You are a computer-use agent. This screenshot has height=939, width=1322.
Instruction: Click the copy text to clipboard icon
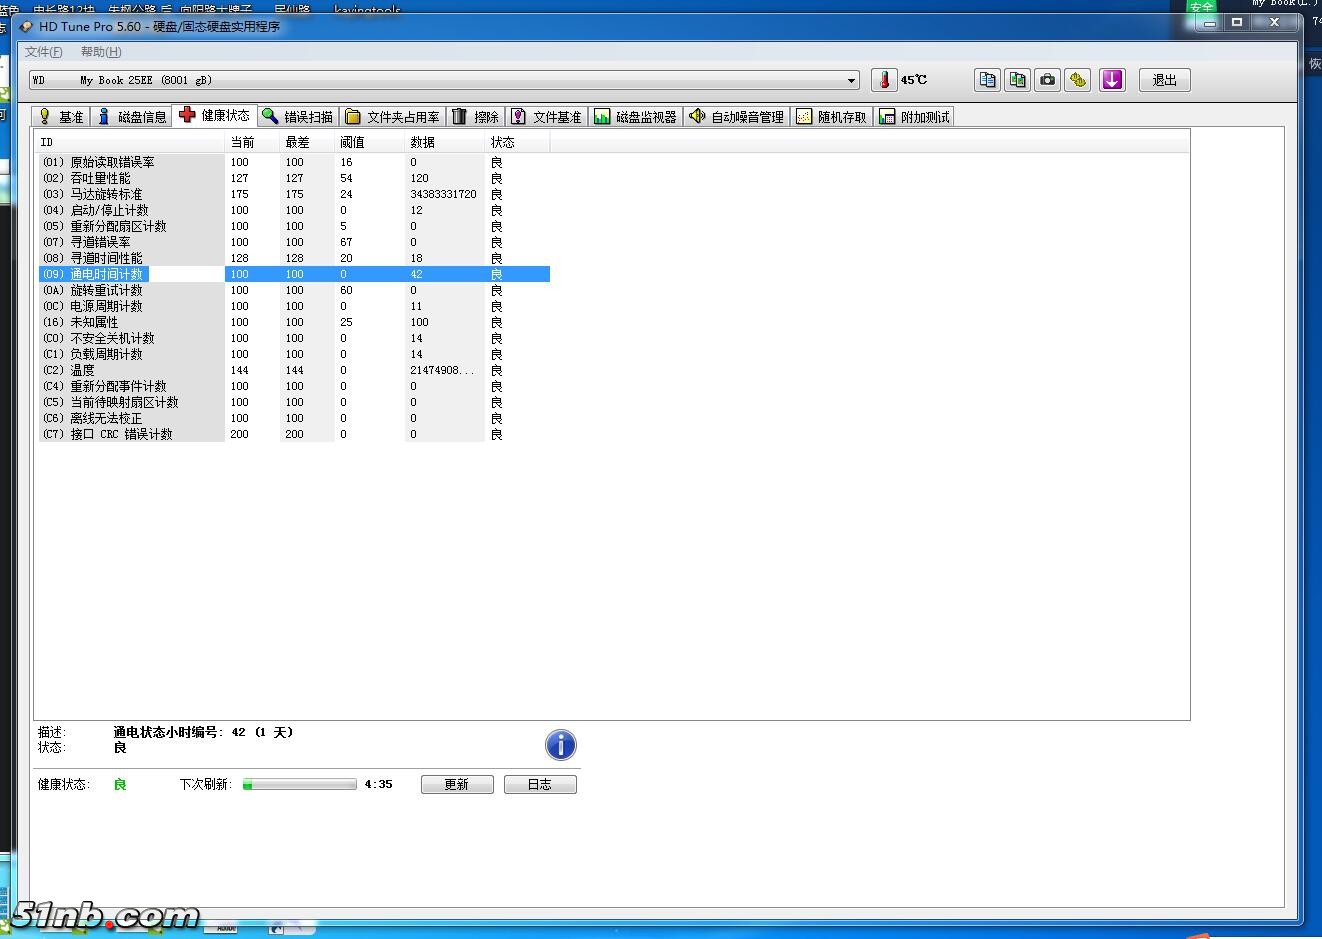[987, 80]
